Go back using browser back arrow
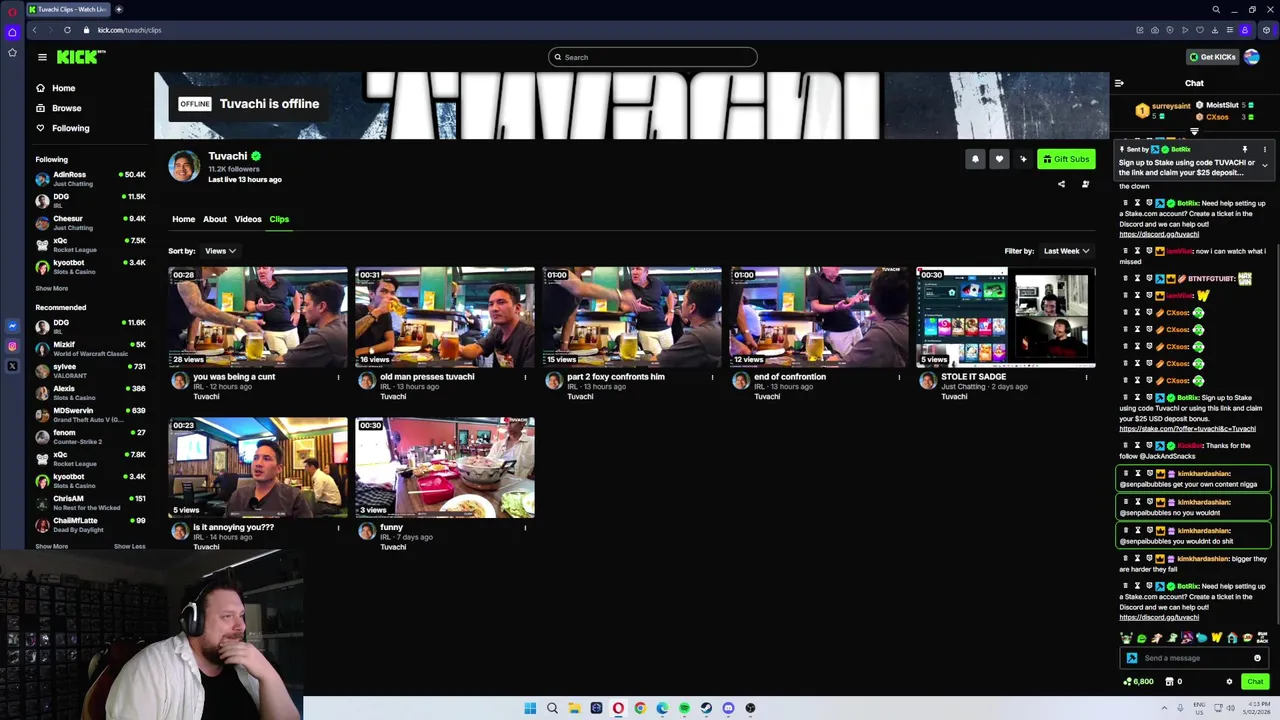The width and height of the screenshot is (1280, 720). click(x=34, y=30)
